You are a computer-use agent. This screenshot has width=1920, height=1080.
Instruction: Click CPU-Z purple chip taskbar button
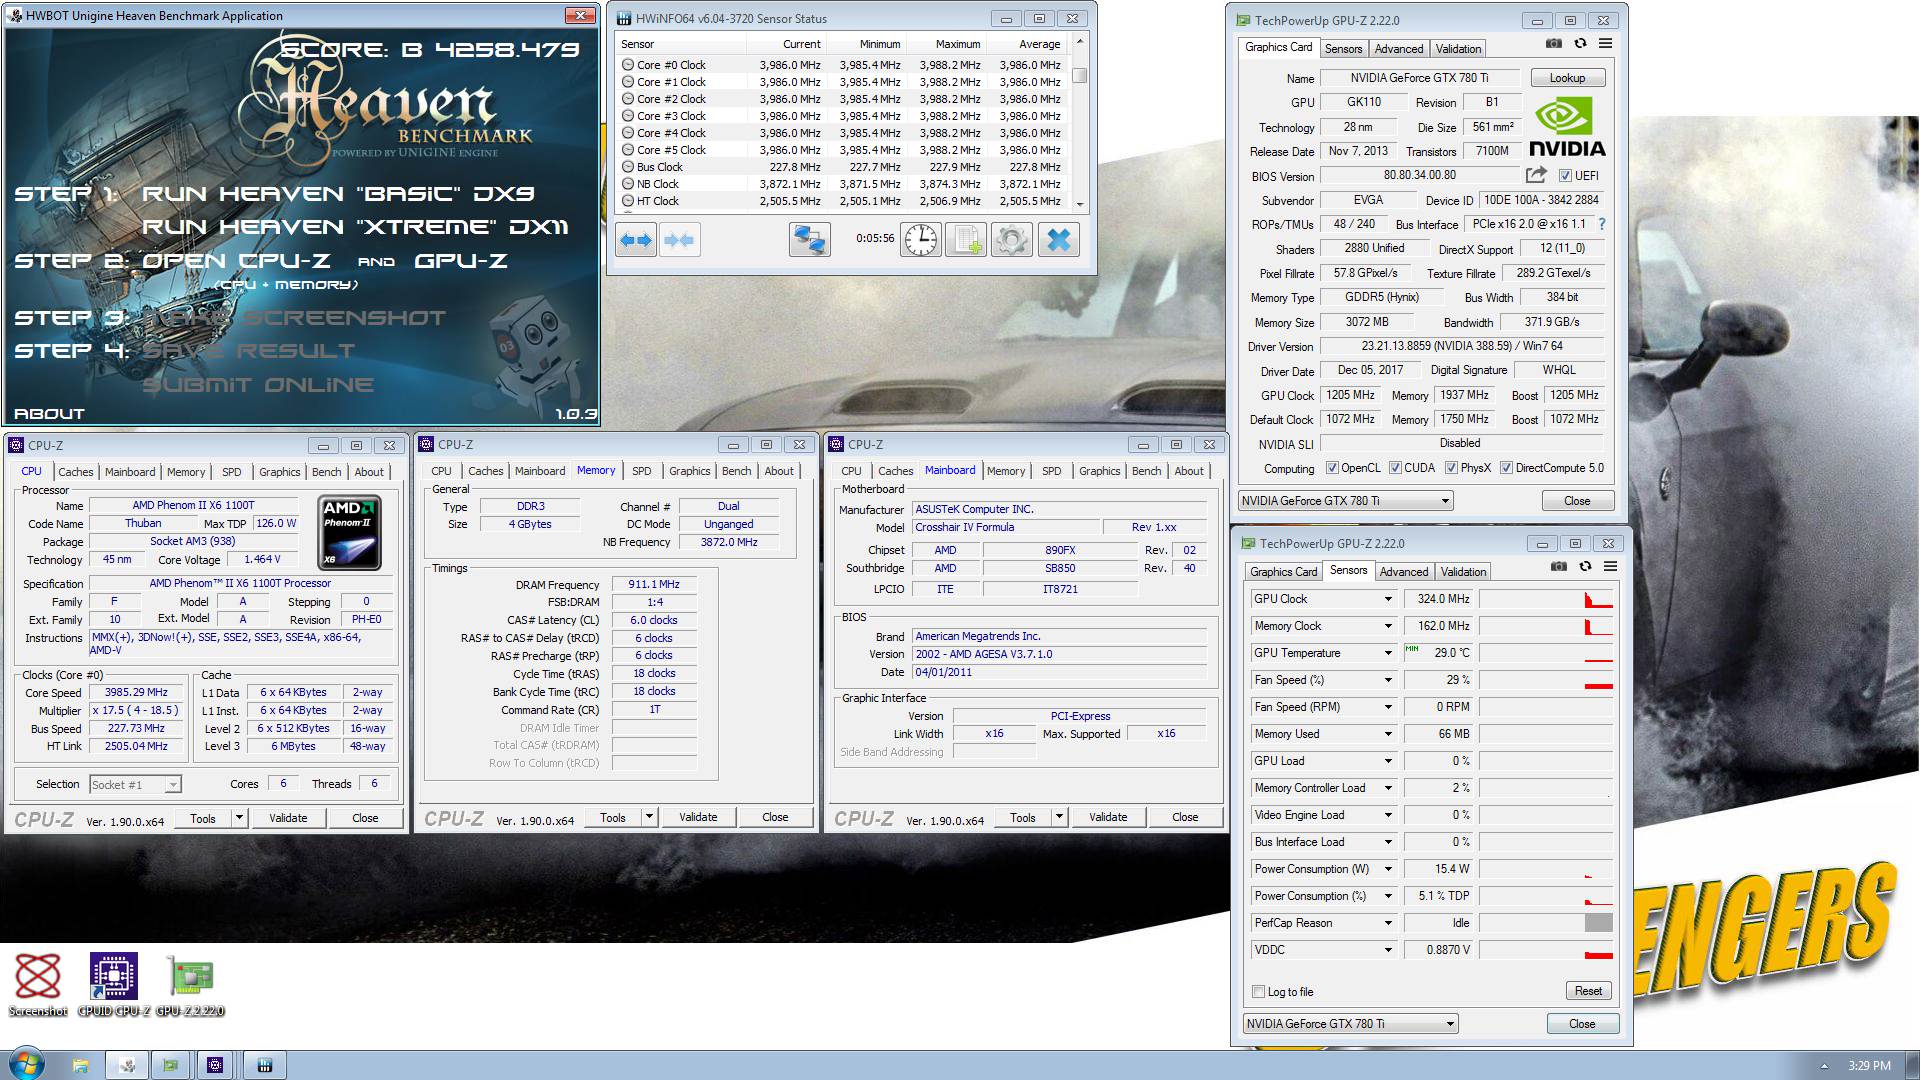tap(215, 1065)
